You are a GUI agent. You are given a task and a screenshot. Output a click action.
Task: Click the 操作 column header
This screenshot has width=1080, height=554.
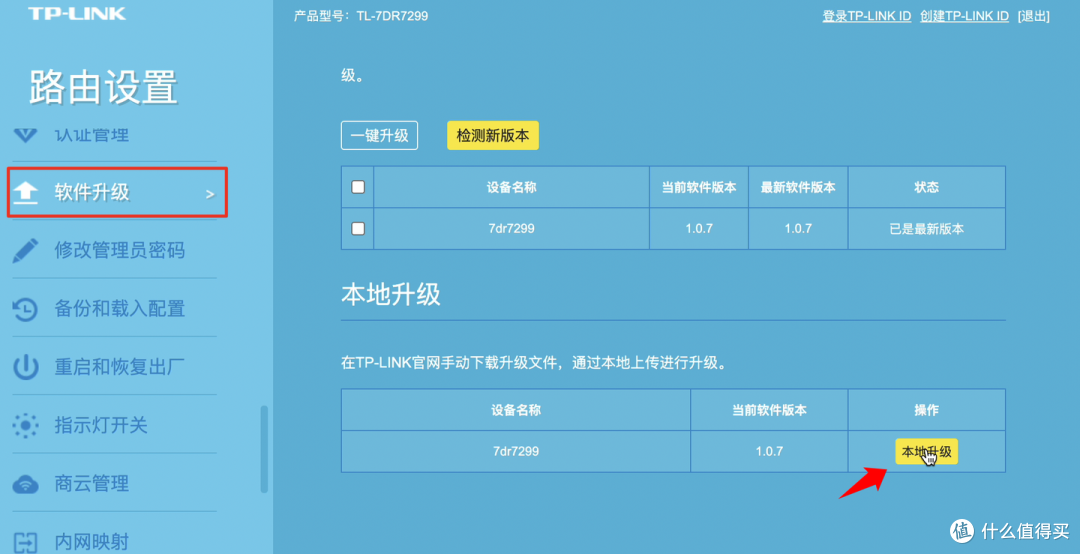coord(926,410)
